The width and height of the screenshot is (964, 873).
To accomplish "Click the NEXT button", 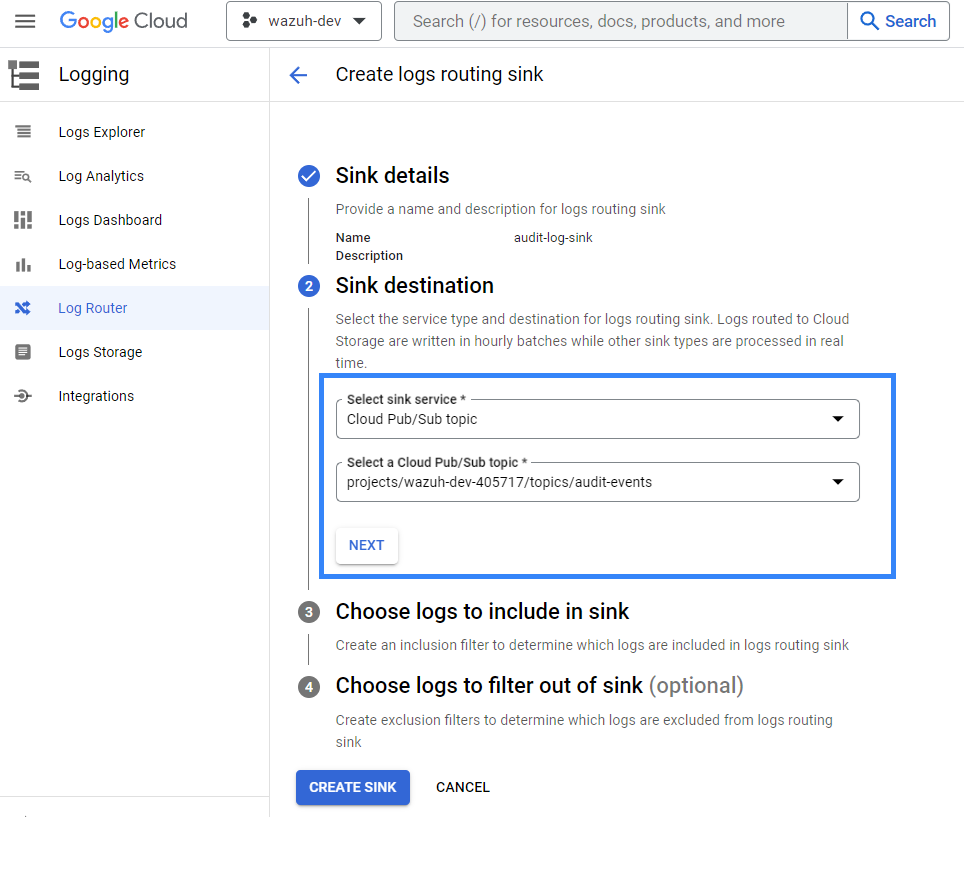I will [x=366, y=545].
